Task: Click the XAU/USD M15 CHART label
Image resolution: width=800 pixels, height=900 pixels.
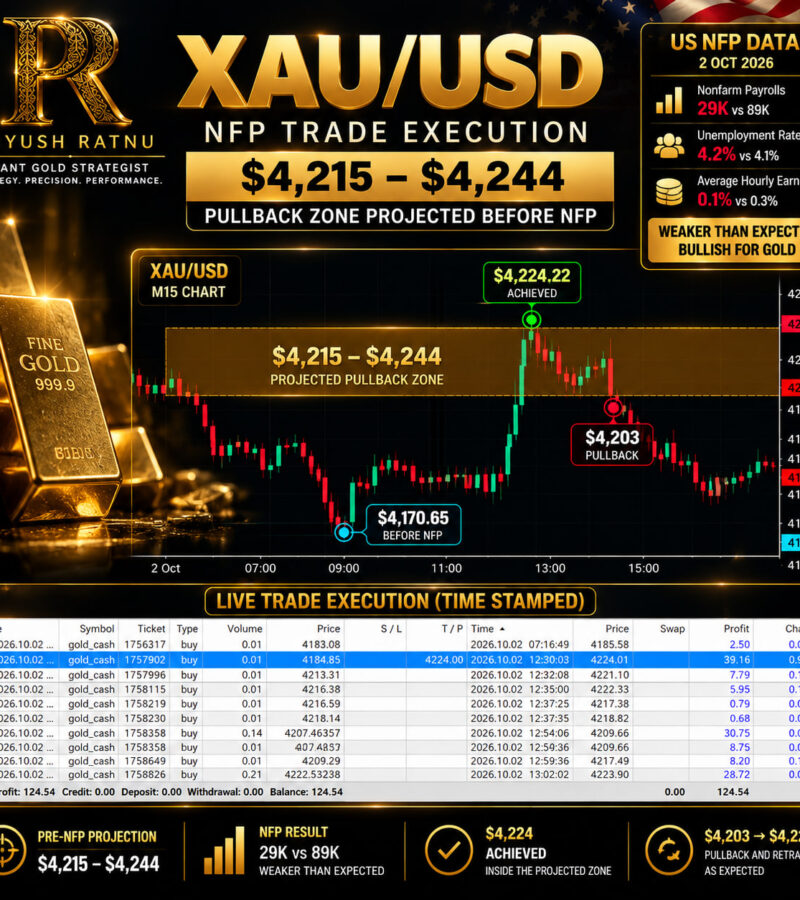Action: coord(189,280)
